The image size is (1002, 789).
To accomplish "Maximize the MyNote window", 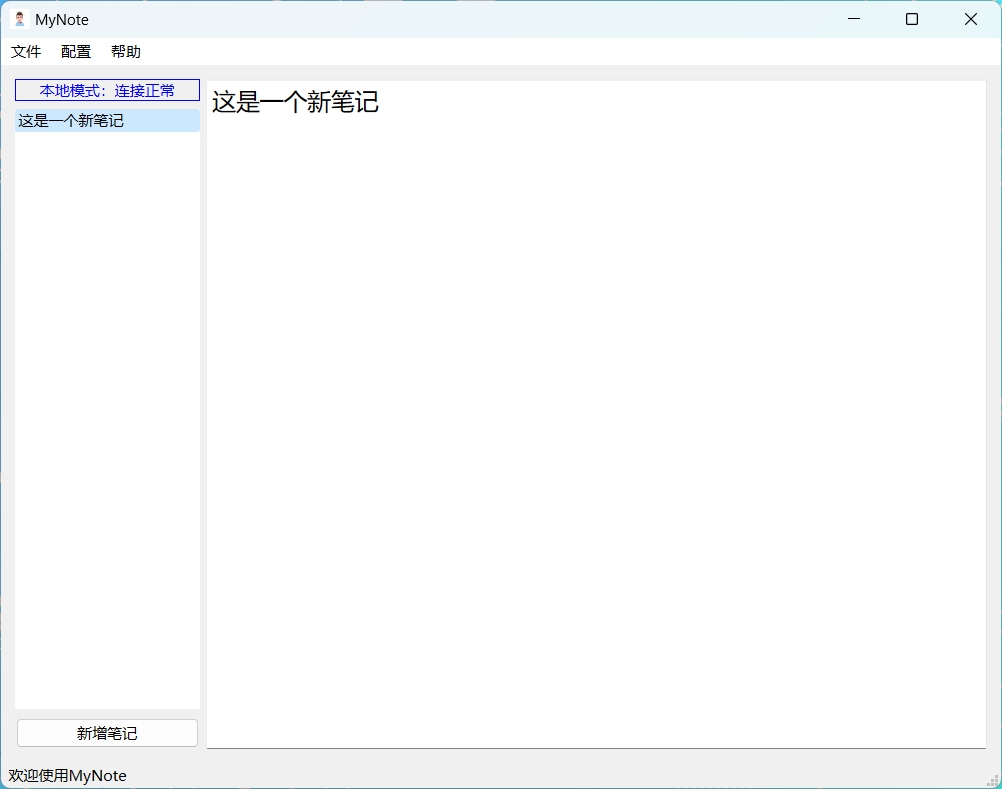I will pyautogui.click(x=912, y=19).
